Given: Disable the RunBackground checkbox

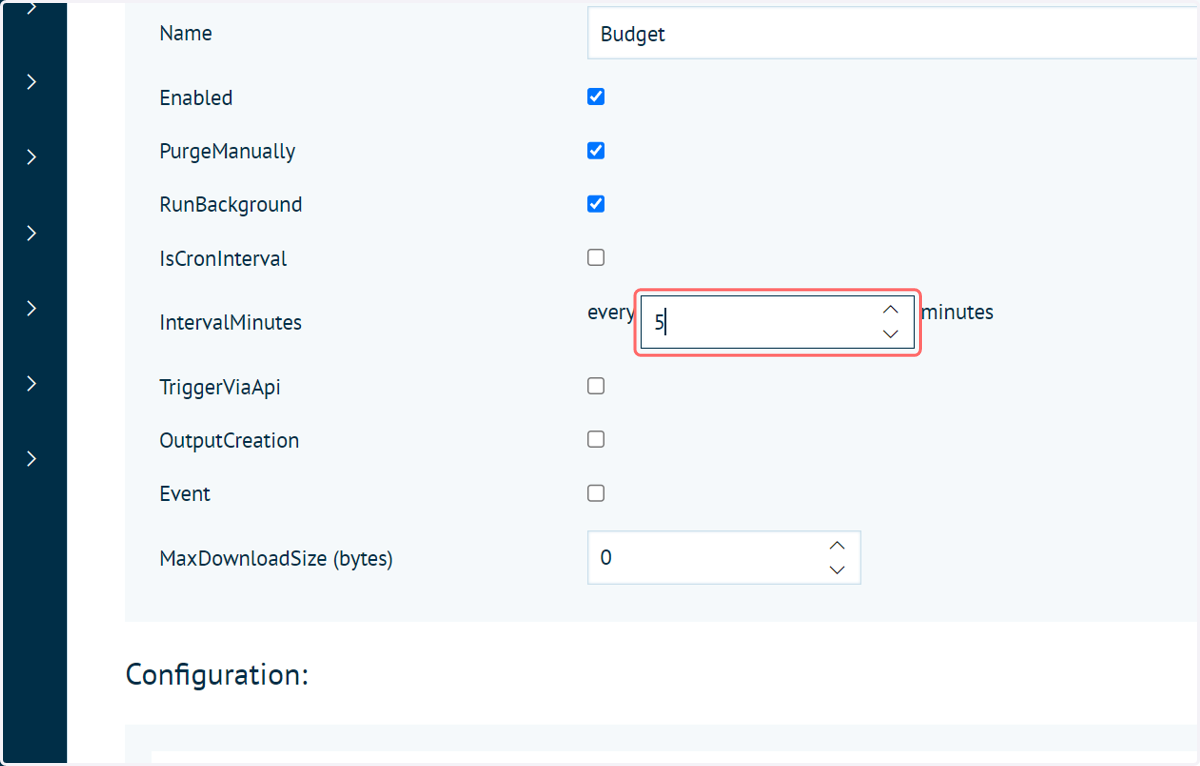Looking at the screenshot, I should click(x=596, y=204).
